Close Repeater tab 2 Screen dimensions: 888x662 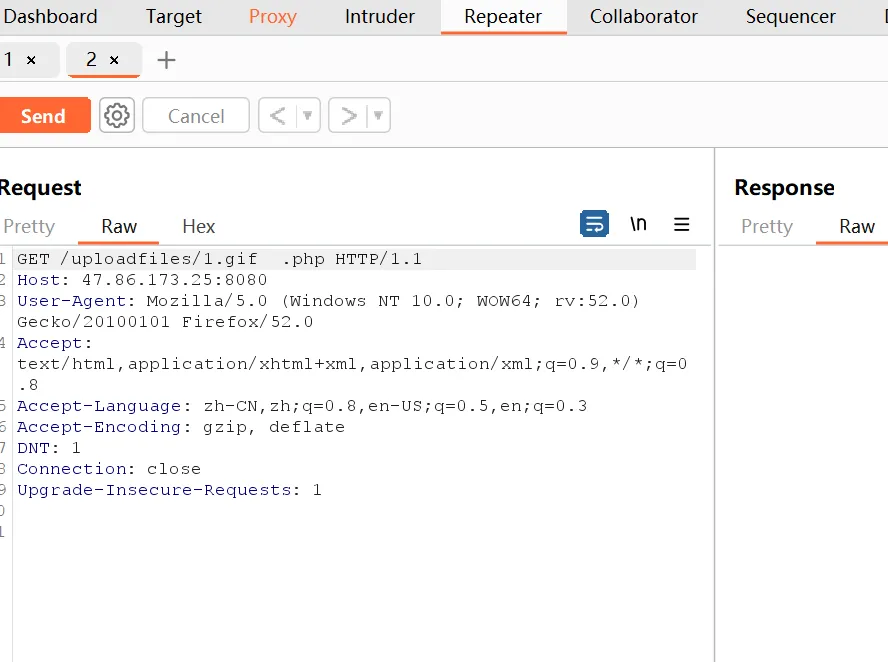pyautogui.click(x=114, y=60)
